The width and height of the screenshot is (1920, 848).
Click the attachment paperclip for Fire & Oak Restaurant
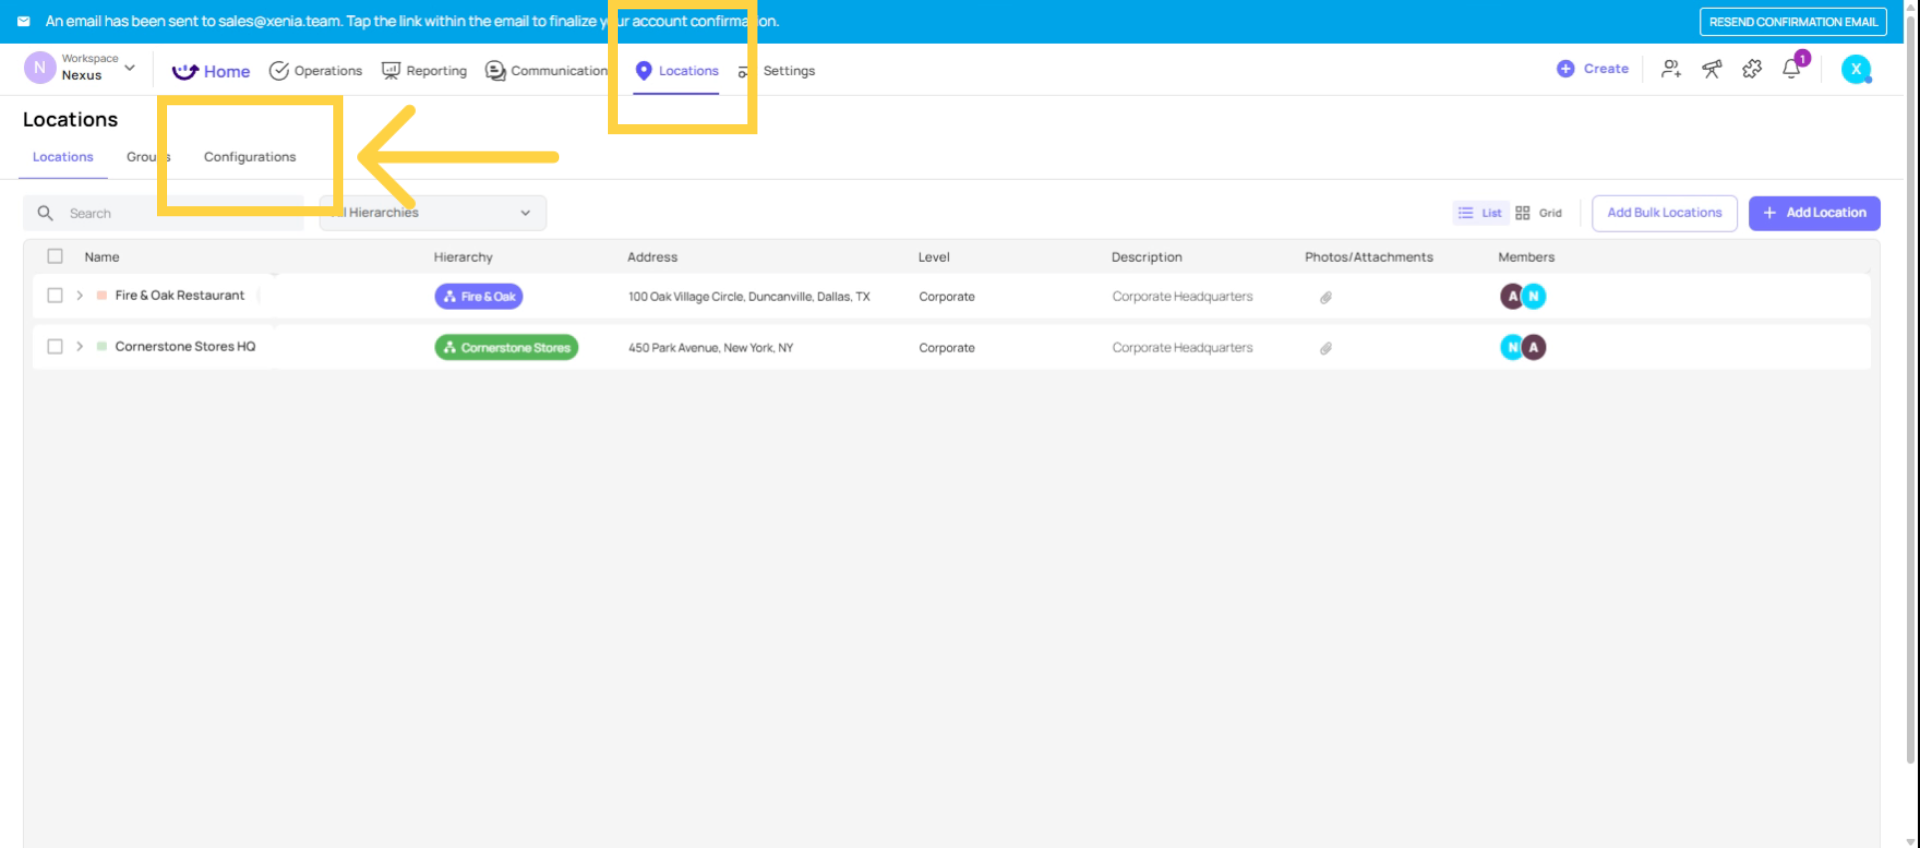(x=1325, y=297)
